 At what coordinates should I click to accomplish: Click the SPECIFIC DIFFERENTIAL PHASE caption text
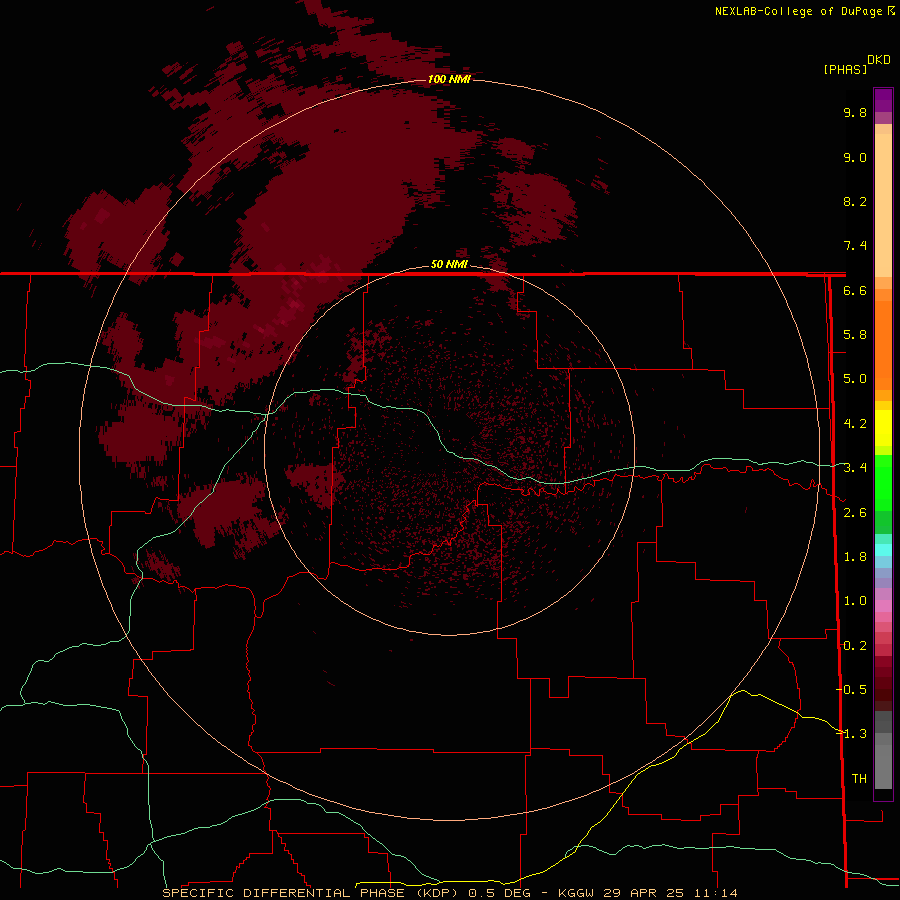284,893
